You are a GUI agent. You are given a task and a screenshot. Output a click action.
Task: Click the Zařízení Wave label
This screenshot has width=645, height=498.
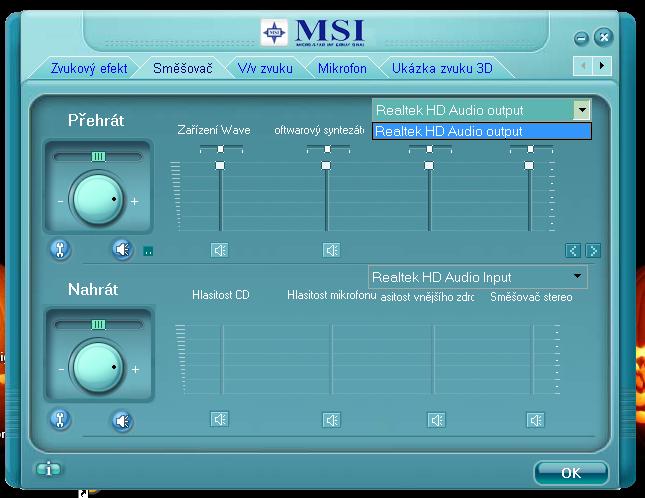214,130
